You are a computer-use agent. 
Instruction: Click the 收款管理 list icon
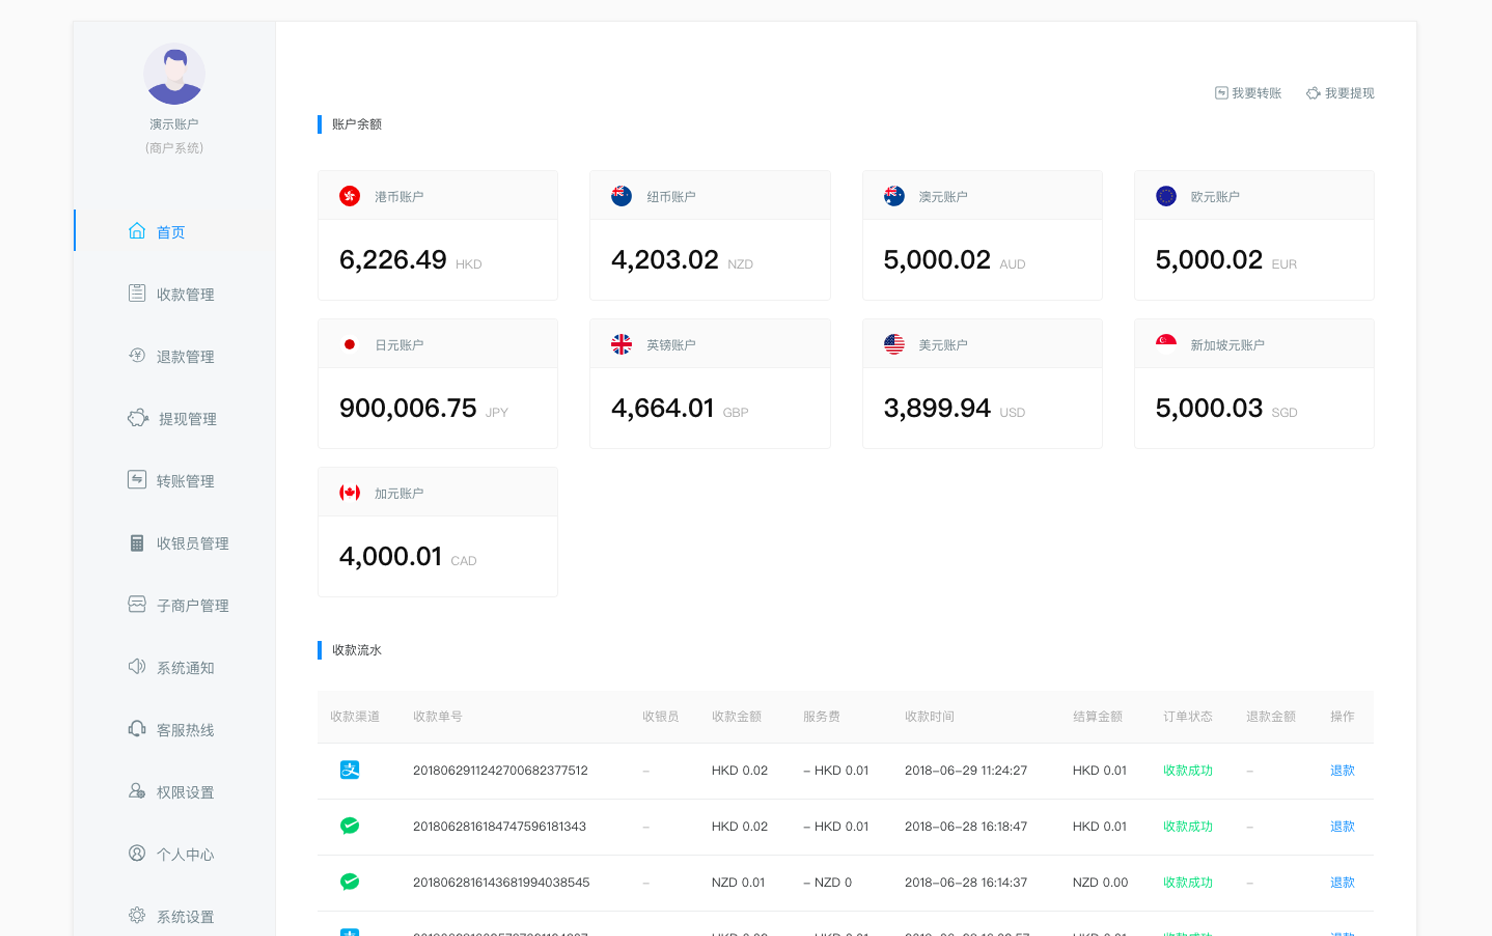click(137, 293)
